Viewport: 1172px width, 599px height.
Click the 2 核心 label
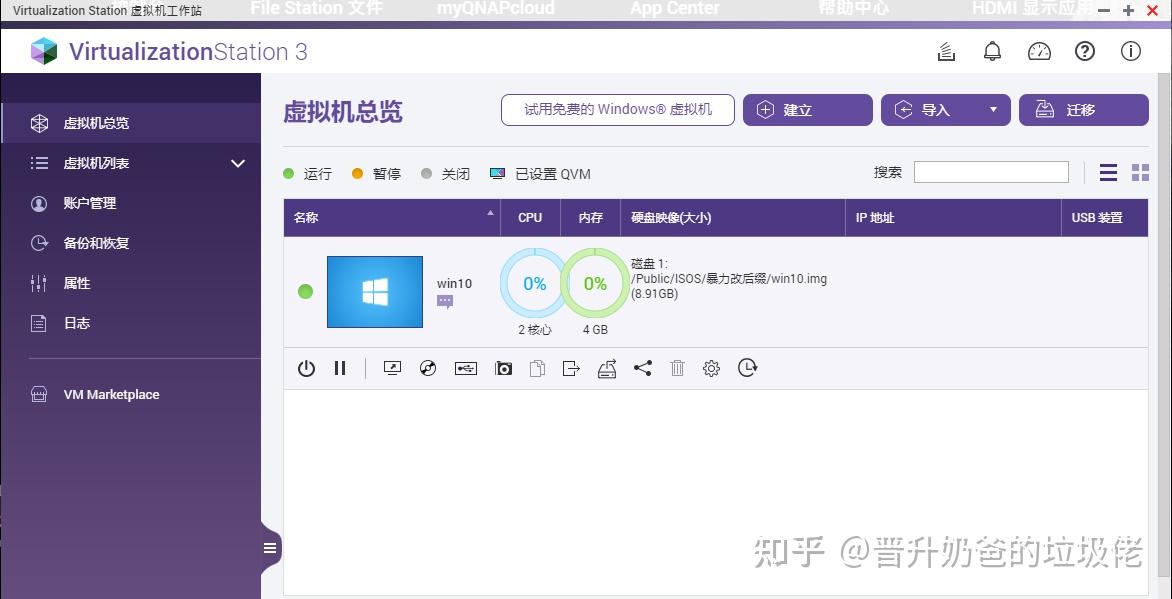pos(534,329)
